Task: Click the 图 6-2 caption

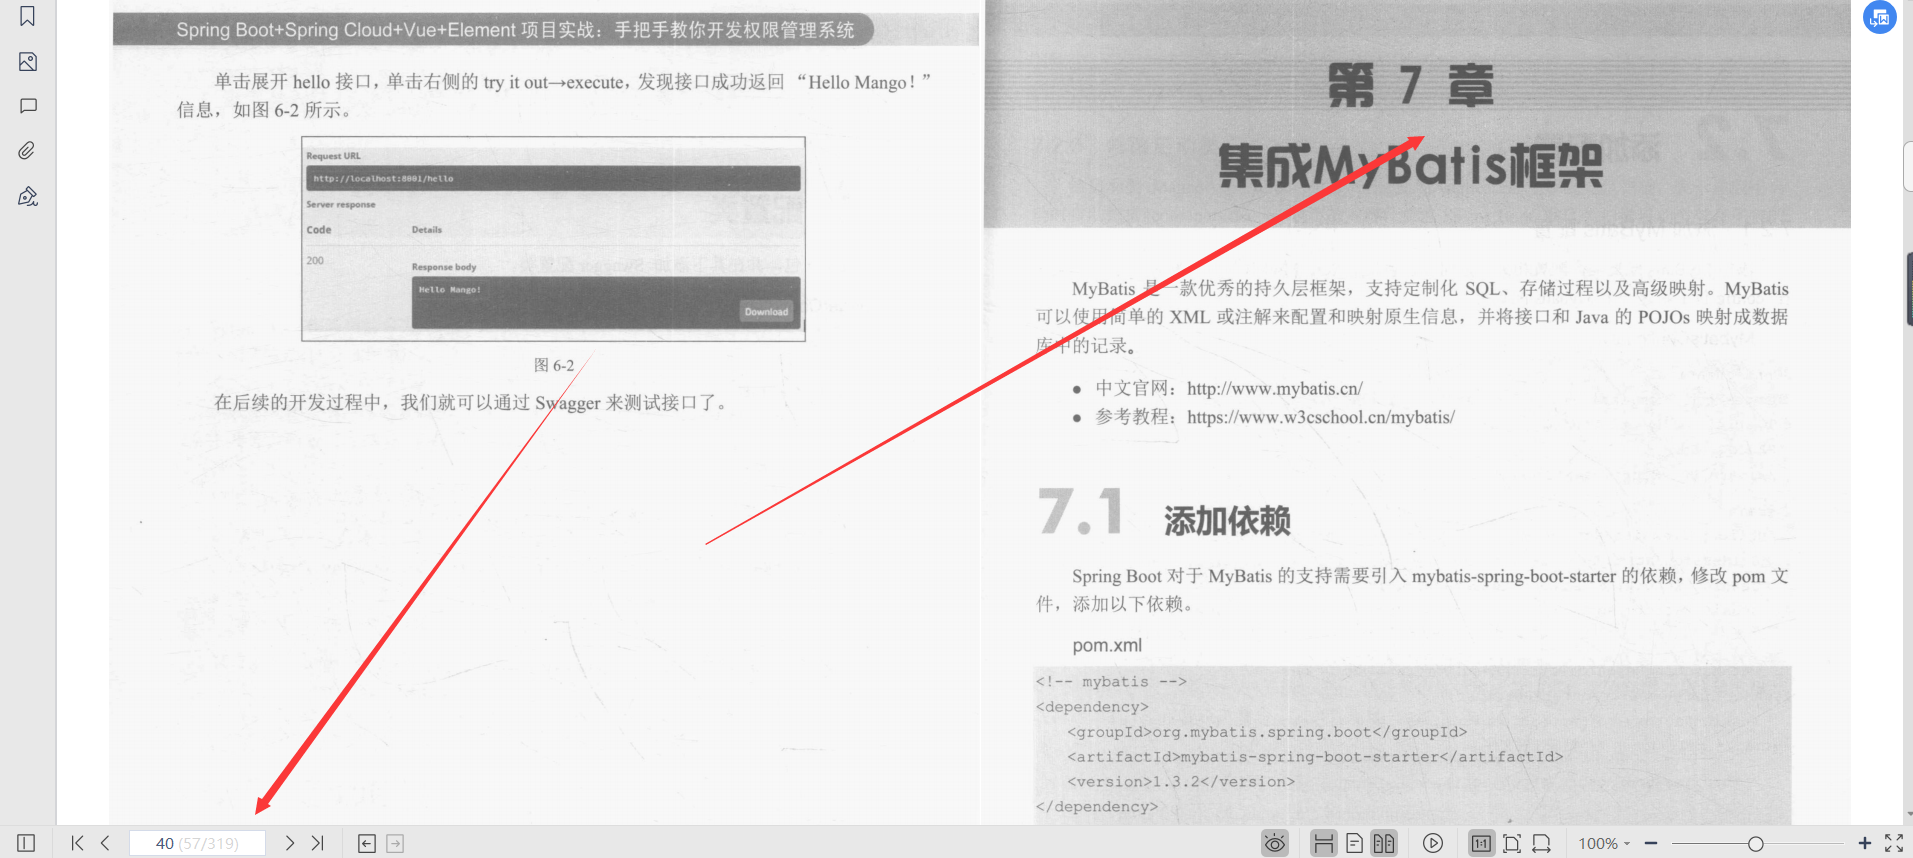Action: pos(554,365)
